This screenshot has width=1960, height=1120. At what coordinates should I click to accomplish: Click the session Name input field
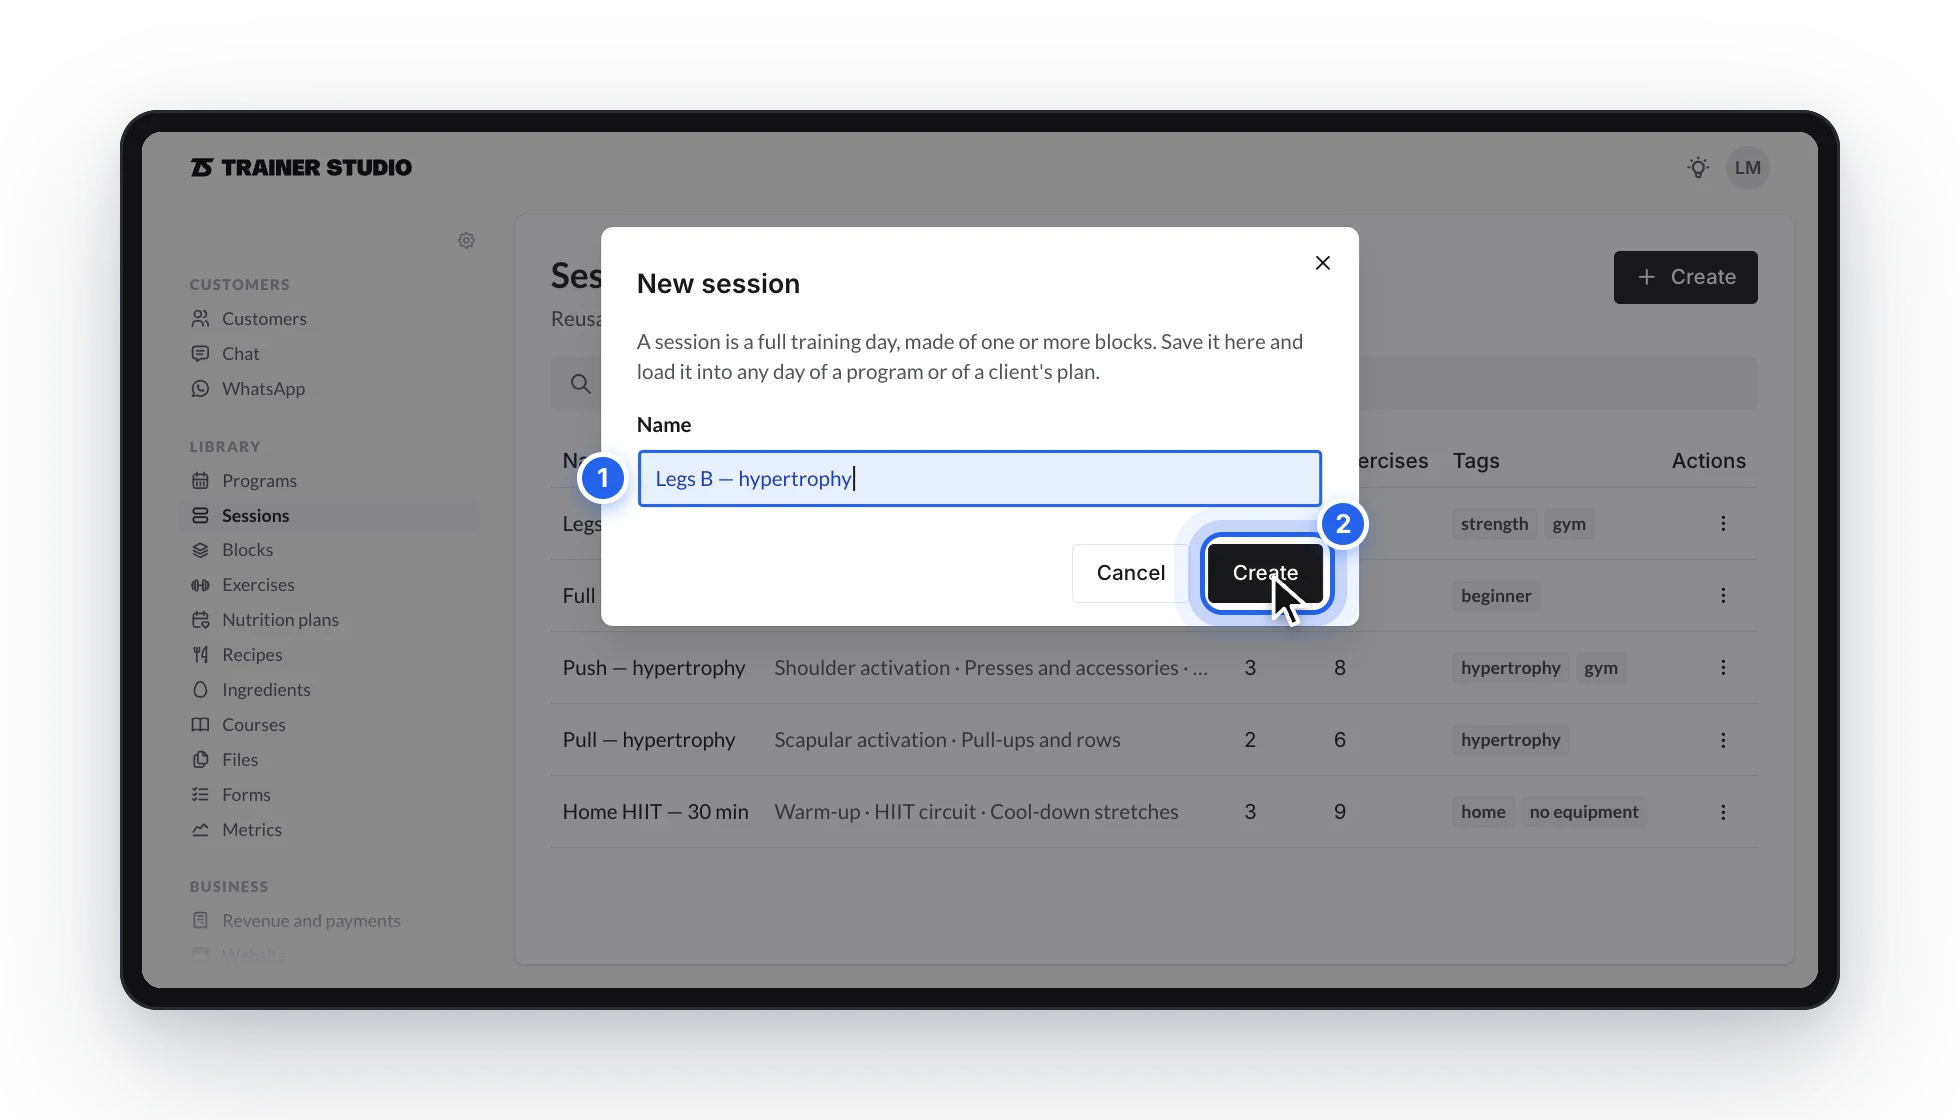point(979,478)
